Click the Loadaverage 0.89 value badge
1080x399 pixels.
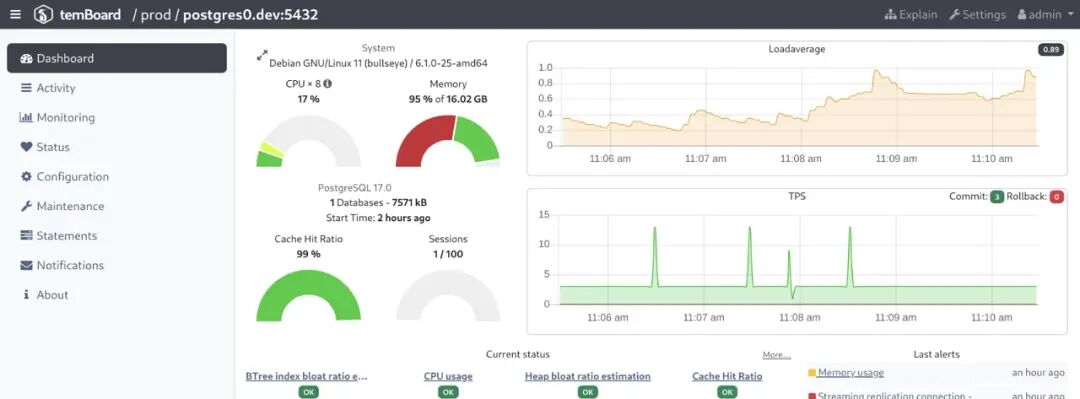click(x=1051, y=50)
